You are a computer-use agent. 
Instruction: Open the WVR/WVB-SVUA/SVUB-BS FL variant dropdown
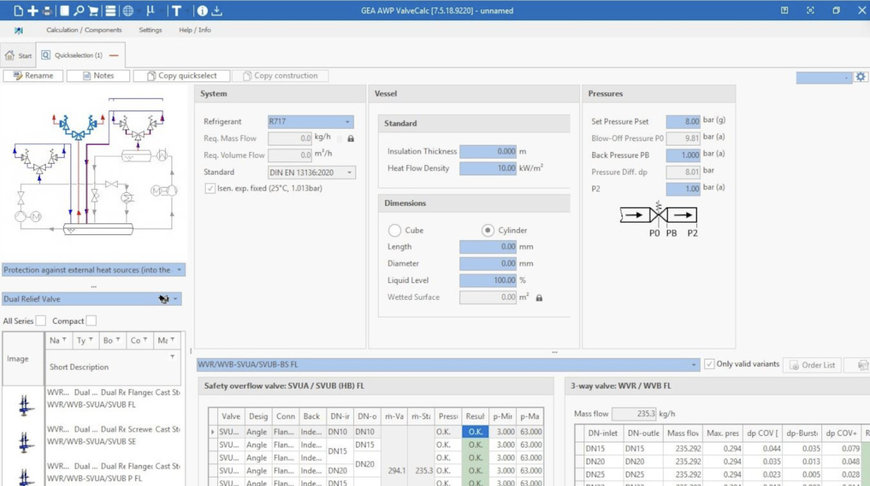tap(448, 364)
